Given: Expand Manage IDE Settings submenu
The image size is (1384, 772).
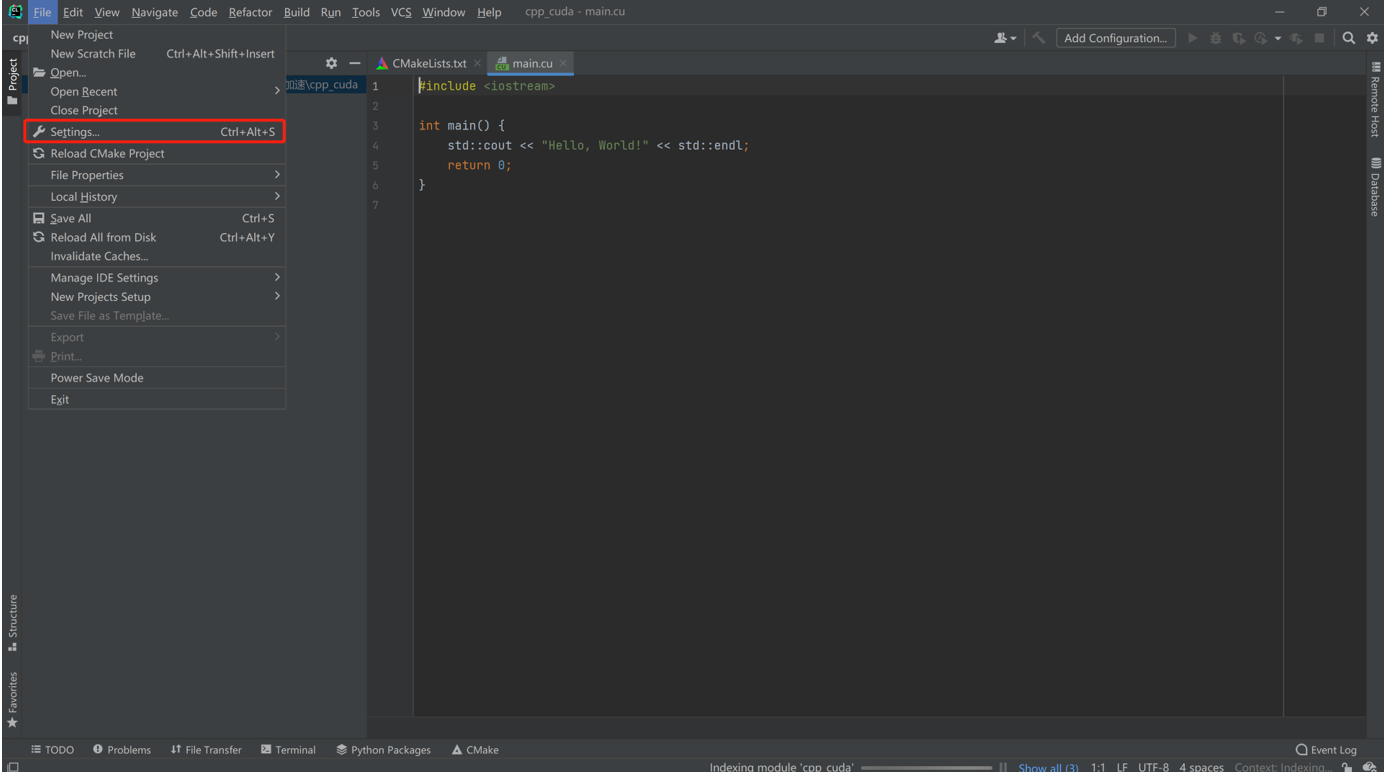Looking at the screenshot, I should (156, 278).
